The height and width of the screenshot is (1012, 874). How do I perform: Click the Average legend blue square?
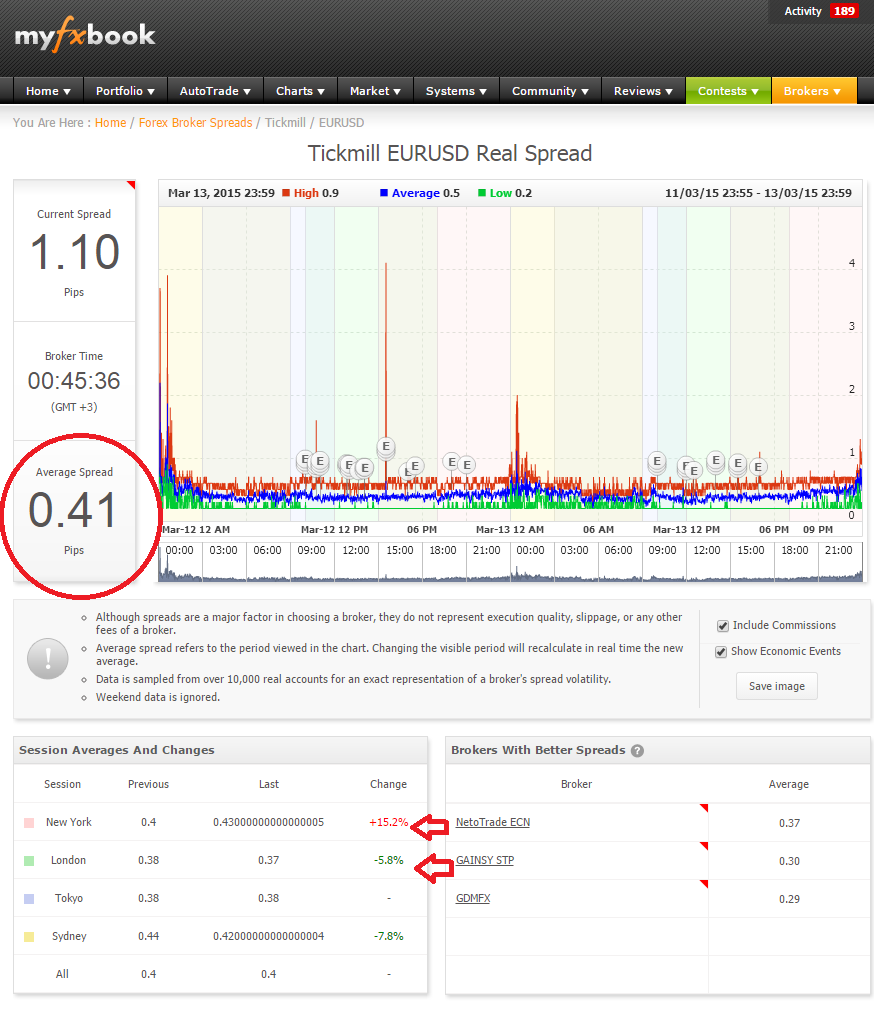point(383,193)
